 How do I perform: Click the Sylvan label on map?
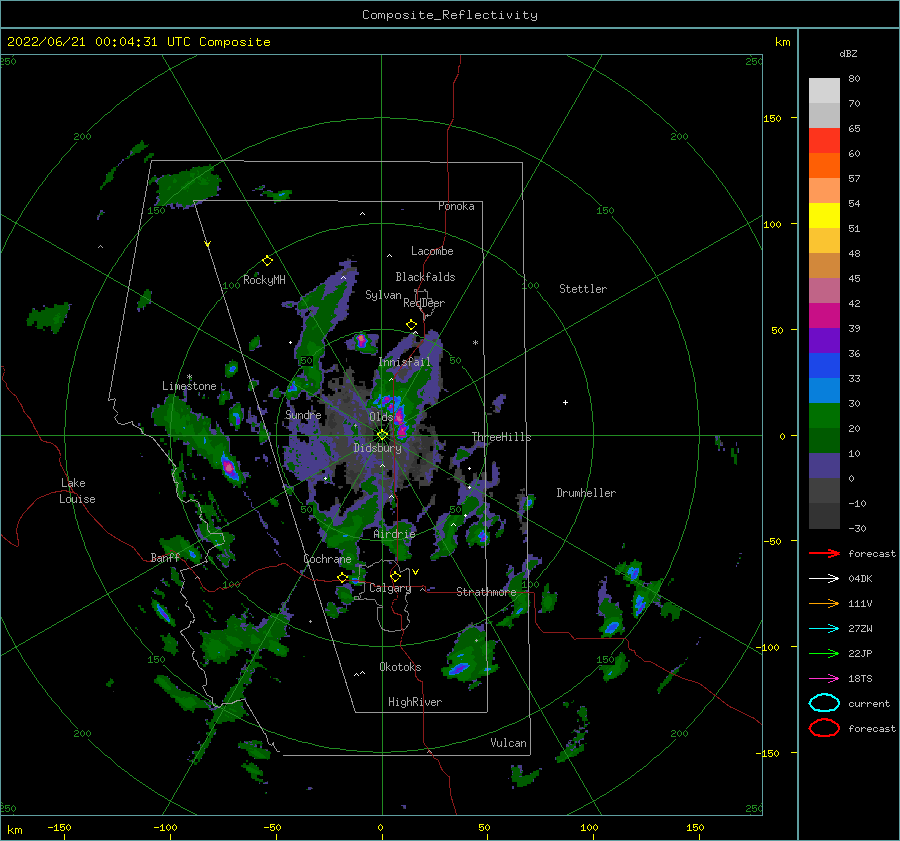coord(383,295)
